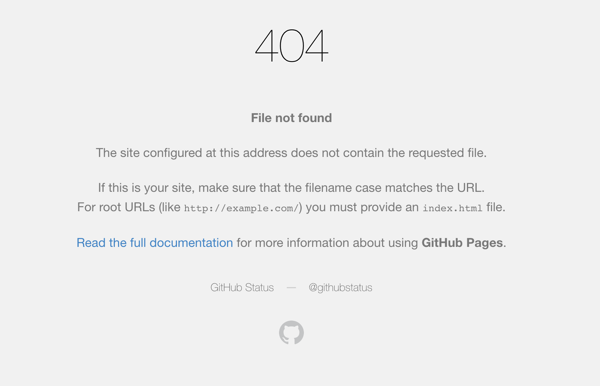Click the bold GitHub Pages text
The image size is (600, 386).
tap(462, 243)
